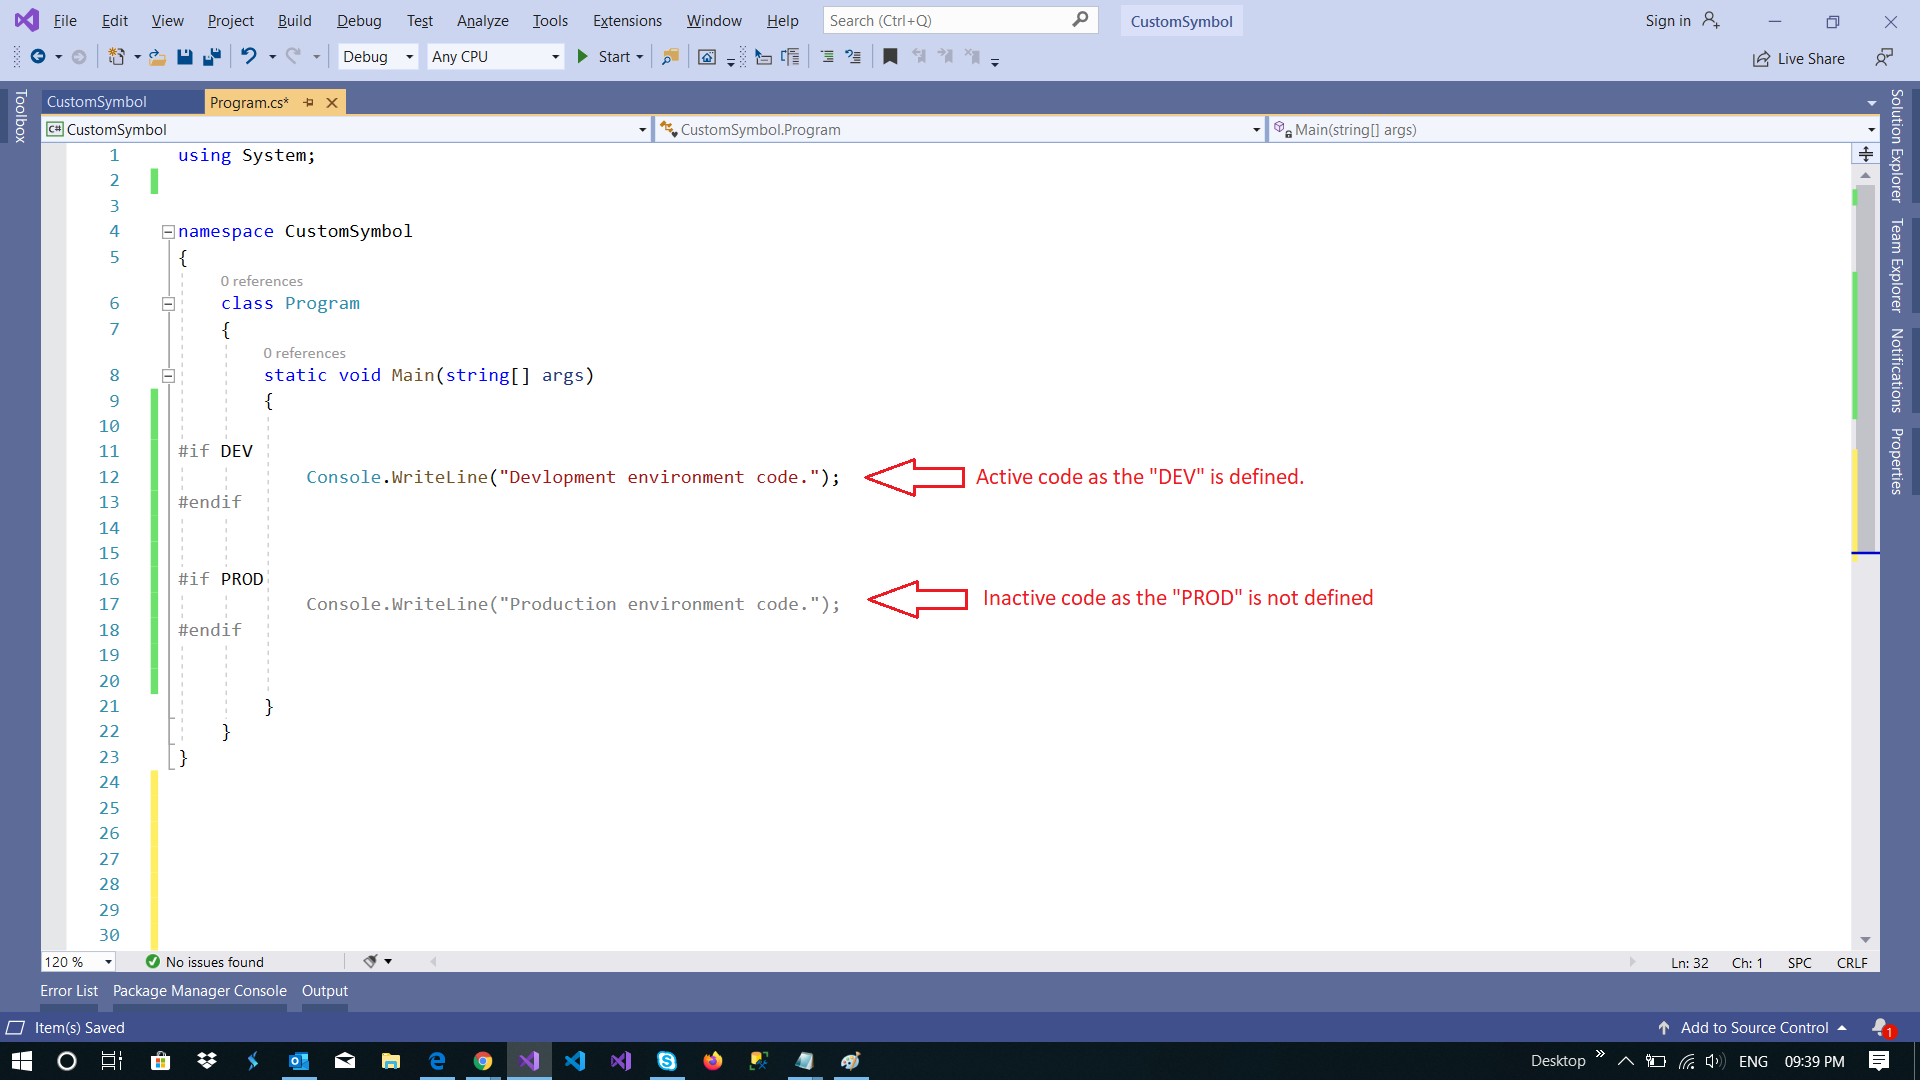The image size is (1920, 1080).
Task: Select the New Project toolbar icon
Action: 117,57
